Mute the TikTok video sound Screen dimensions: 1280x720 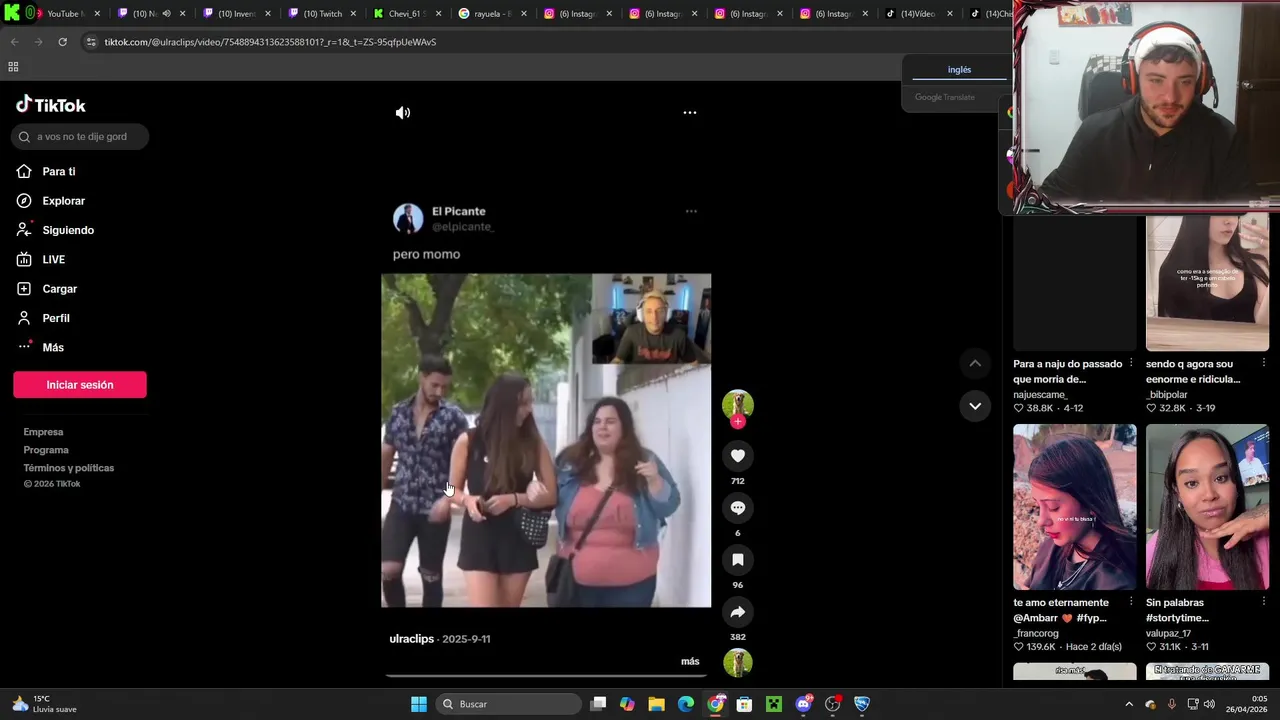pos(403,113)
